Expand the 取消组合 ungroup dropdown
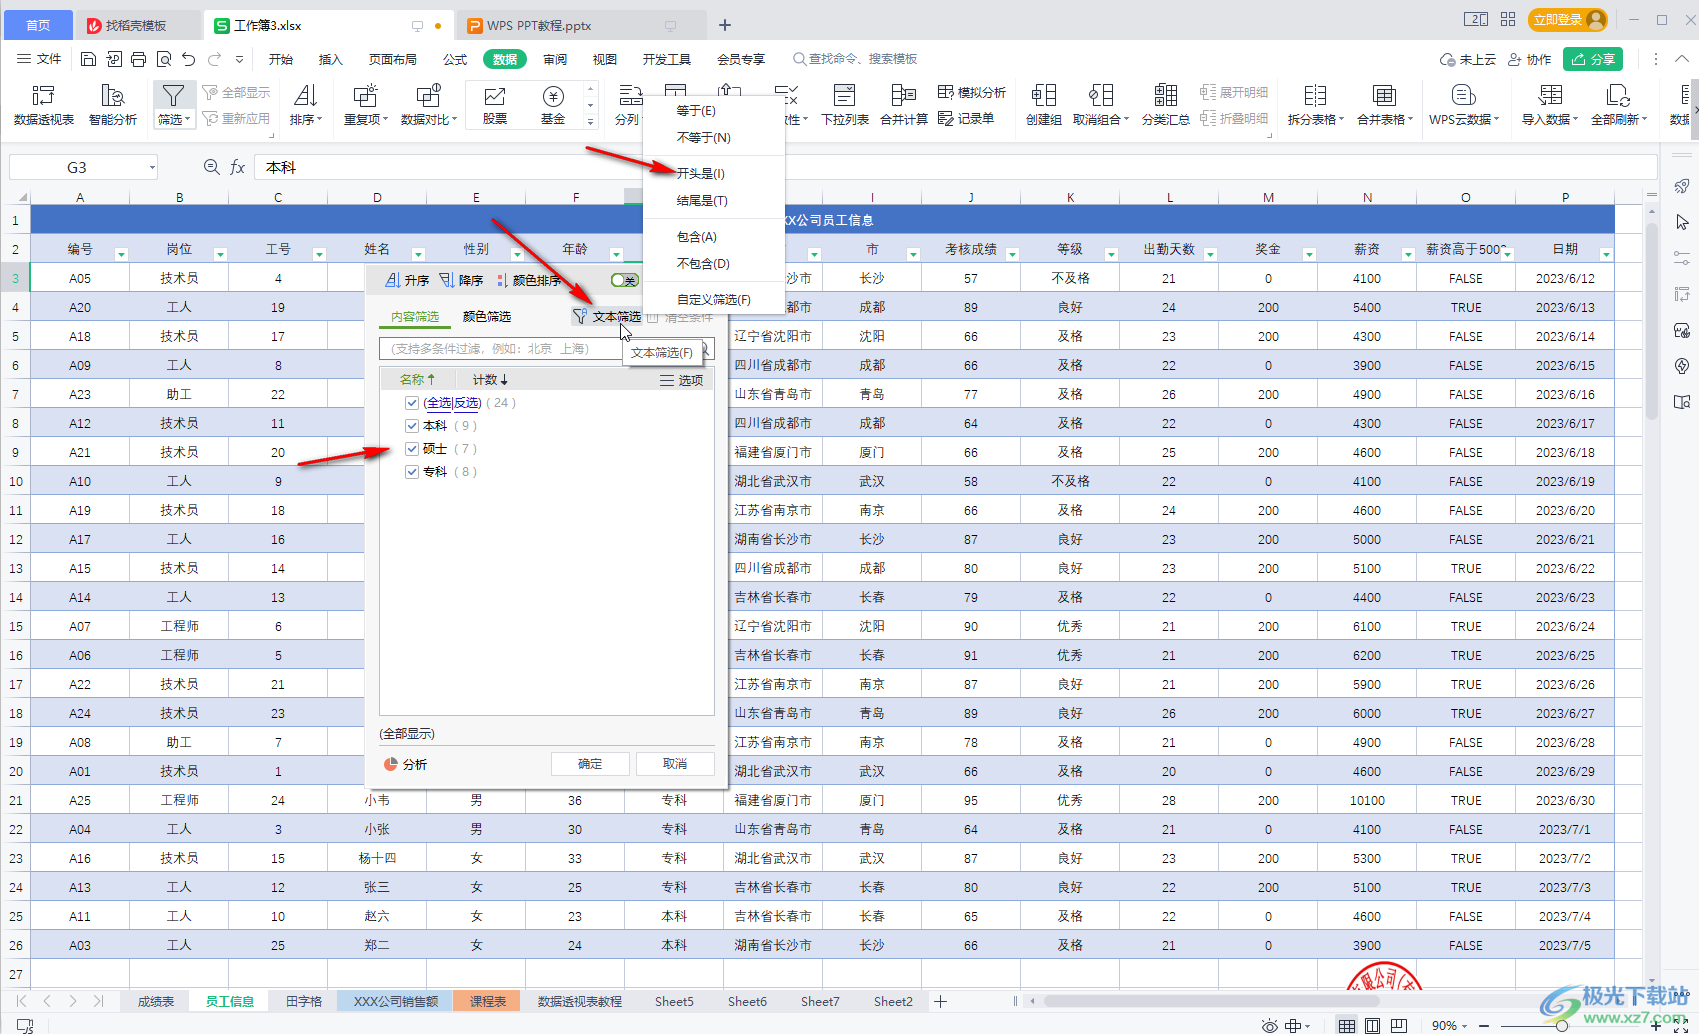The height and width of the screenshot is (1034, 1699). [1126, 119]
